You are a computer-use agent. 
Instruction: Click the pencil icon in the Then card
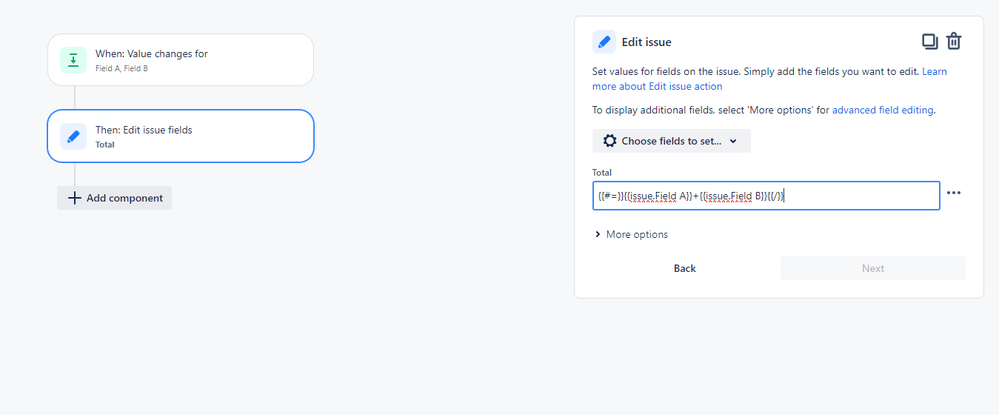73,136
